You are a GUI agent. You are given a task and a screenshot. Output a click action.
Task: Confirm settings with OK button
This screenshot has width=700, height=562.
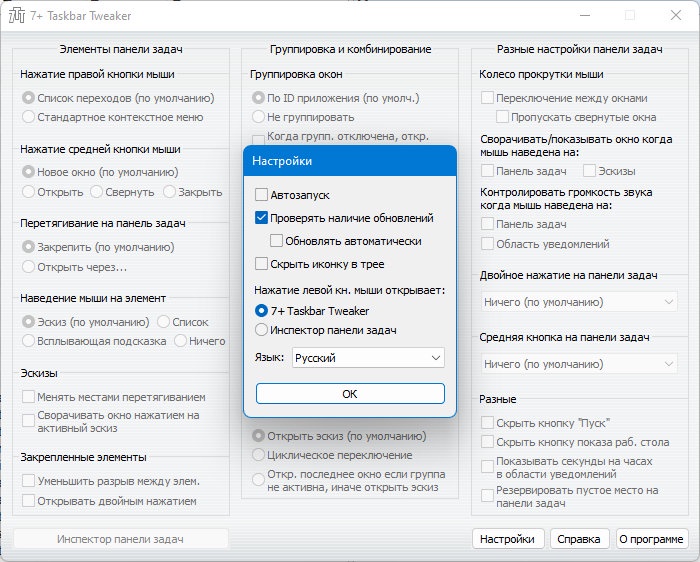[x=350, y=394]
